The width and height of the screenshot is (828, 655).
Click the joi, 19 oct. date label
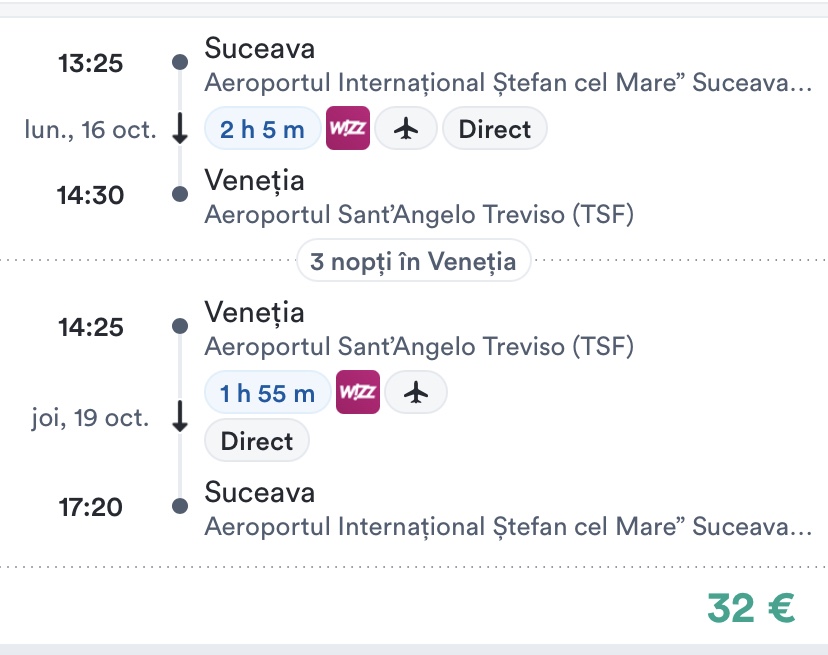pos(90,418)
